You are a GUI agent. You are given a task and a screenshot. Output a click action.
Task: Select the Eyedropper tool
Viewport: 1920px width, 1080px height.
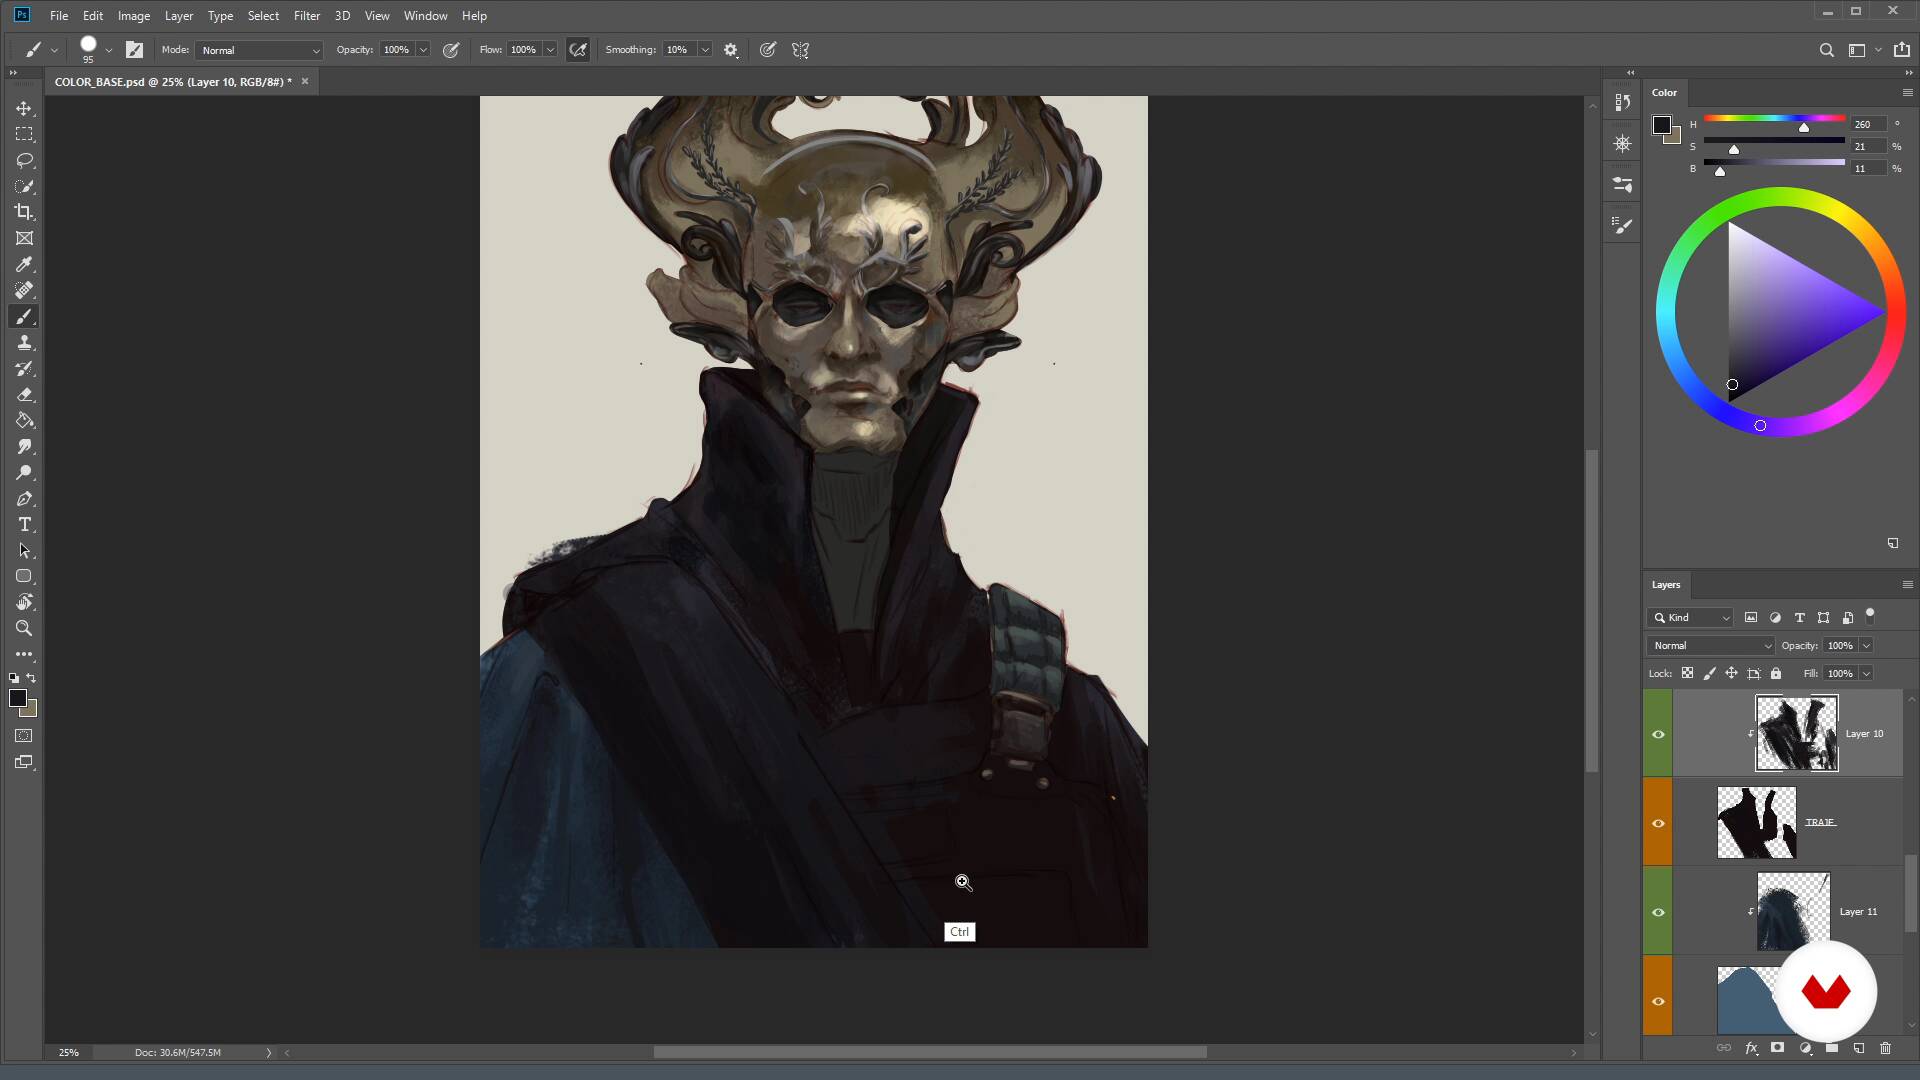(24, 264)
